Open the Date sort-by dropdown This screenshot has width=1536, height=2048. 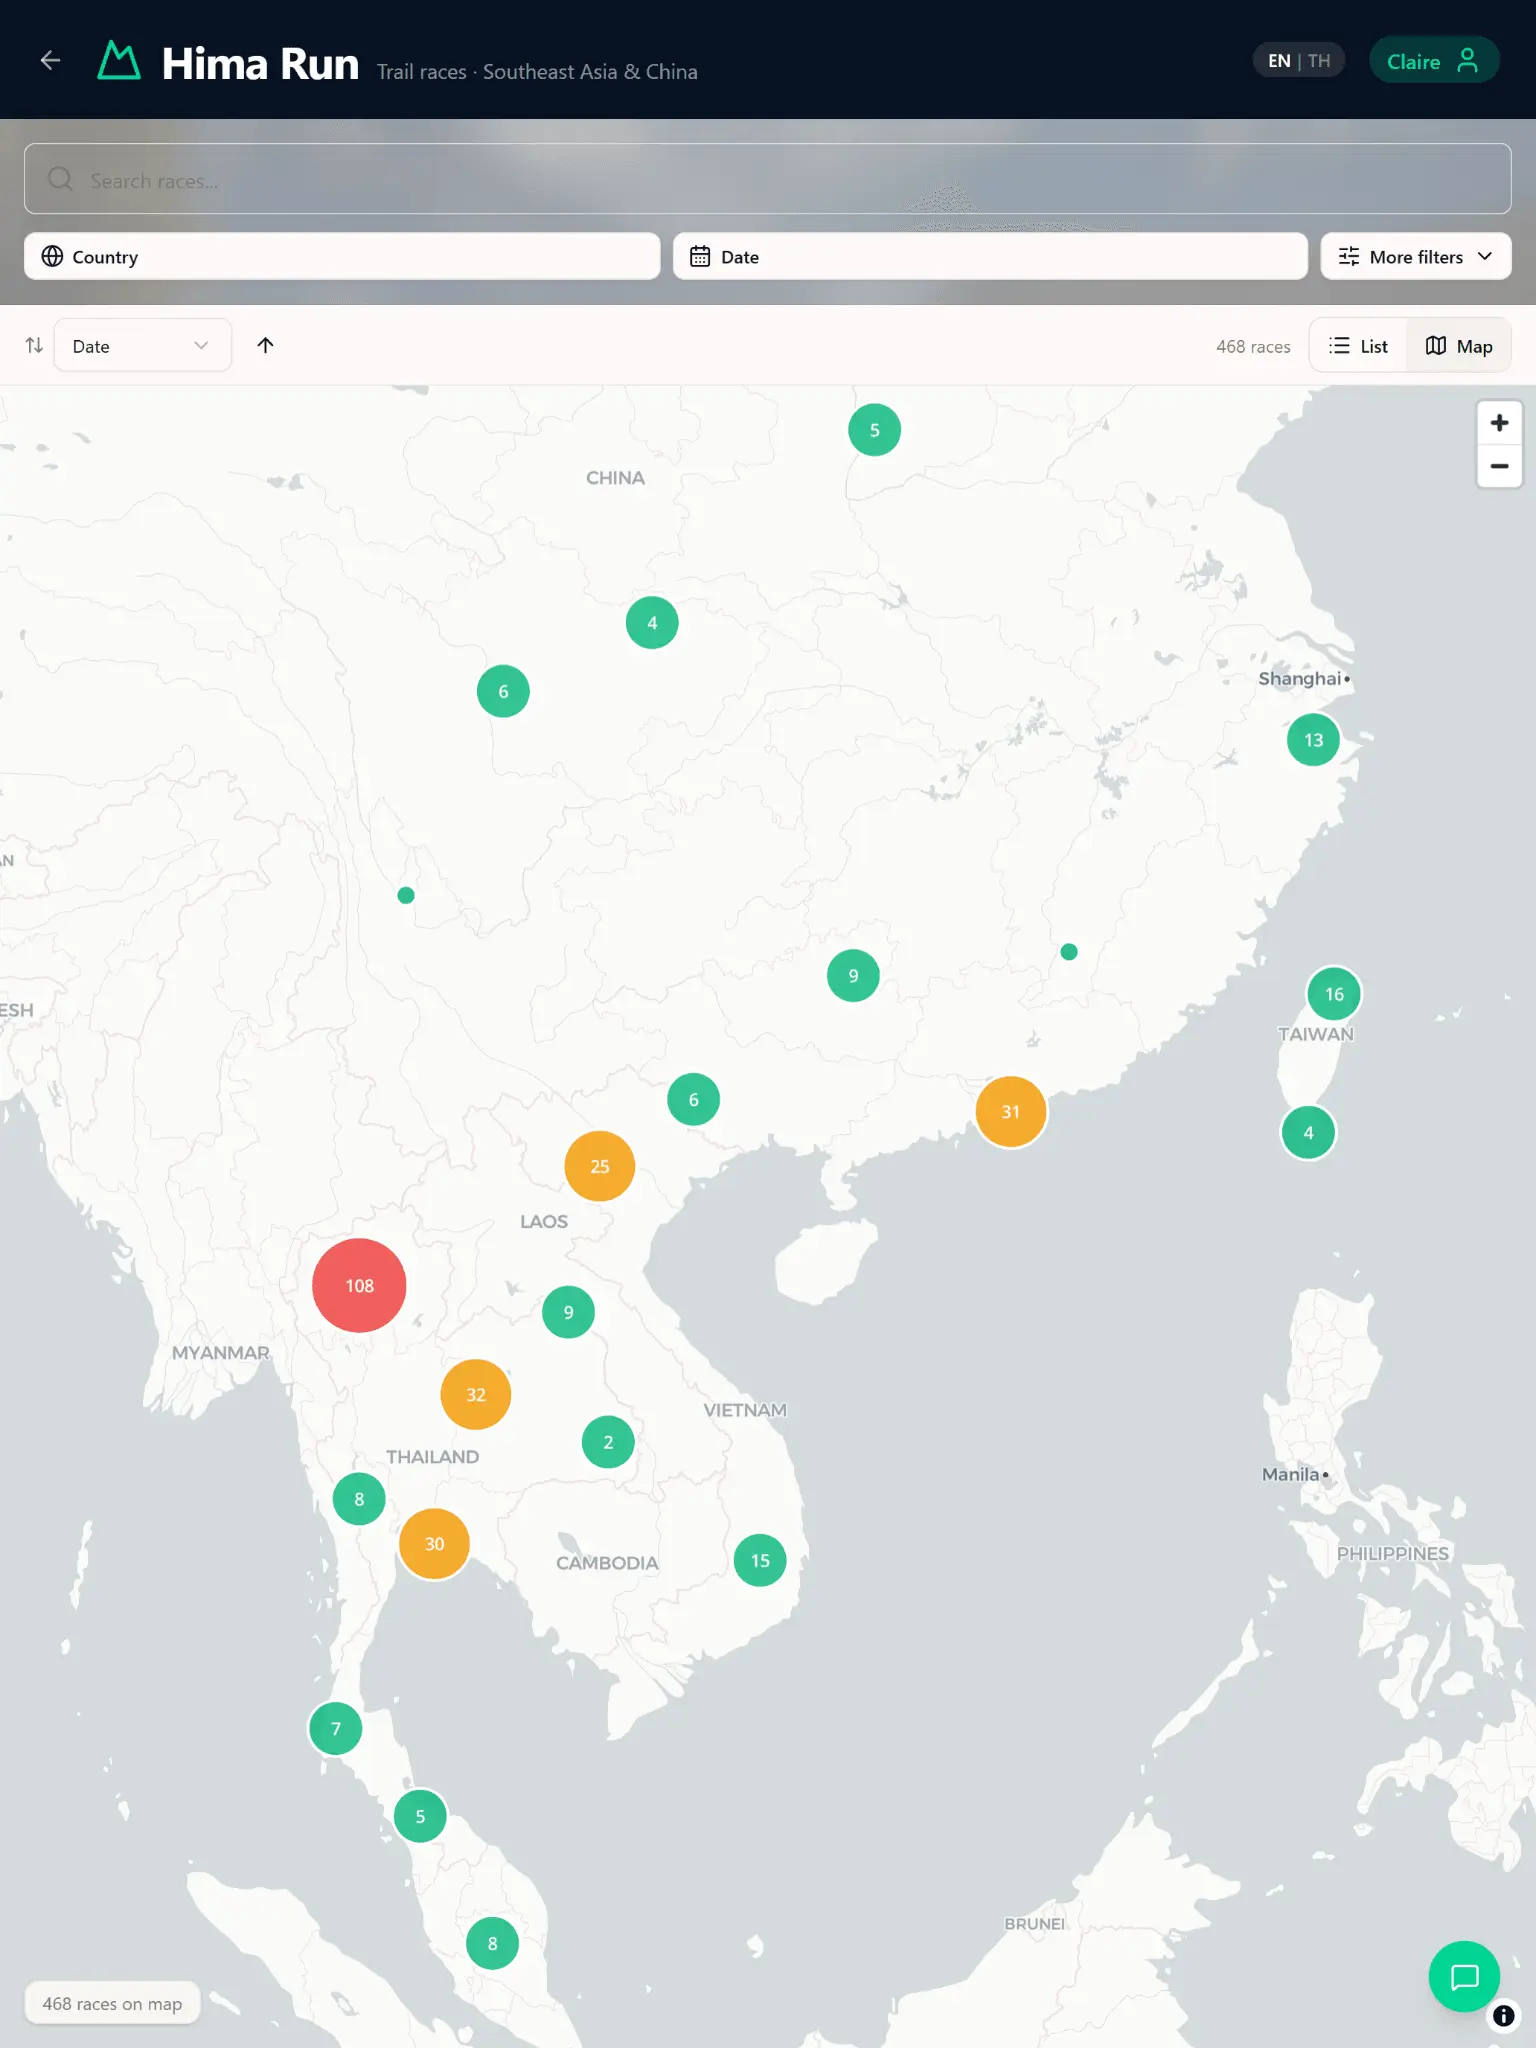(x=142, y=346)
